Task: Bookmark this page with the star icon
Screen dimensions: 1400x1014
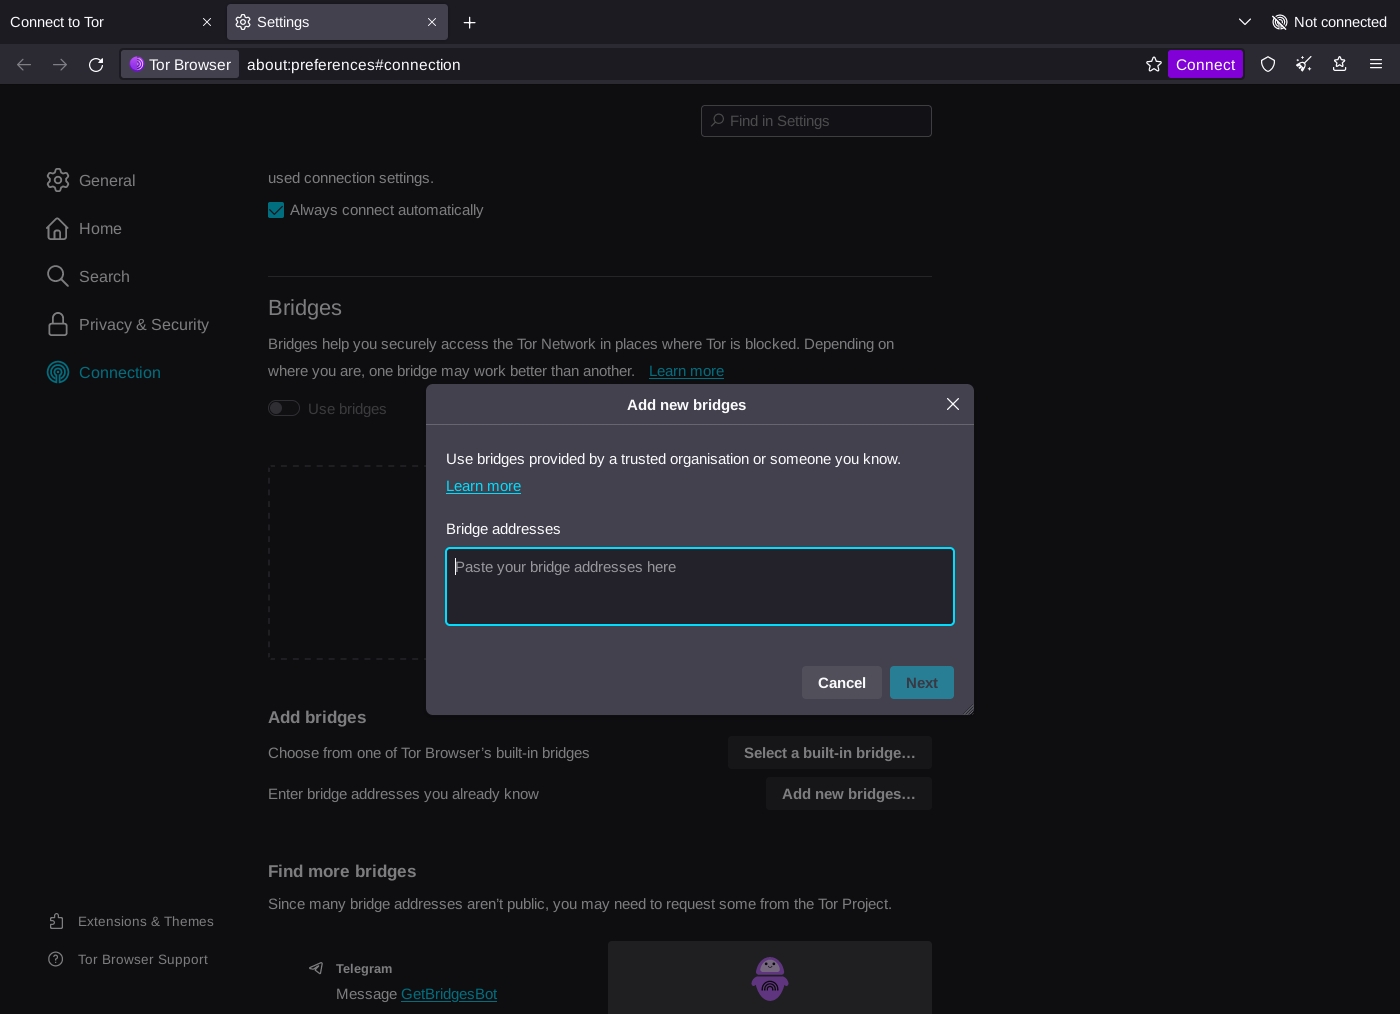Action: [x=1153, y=64]
